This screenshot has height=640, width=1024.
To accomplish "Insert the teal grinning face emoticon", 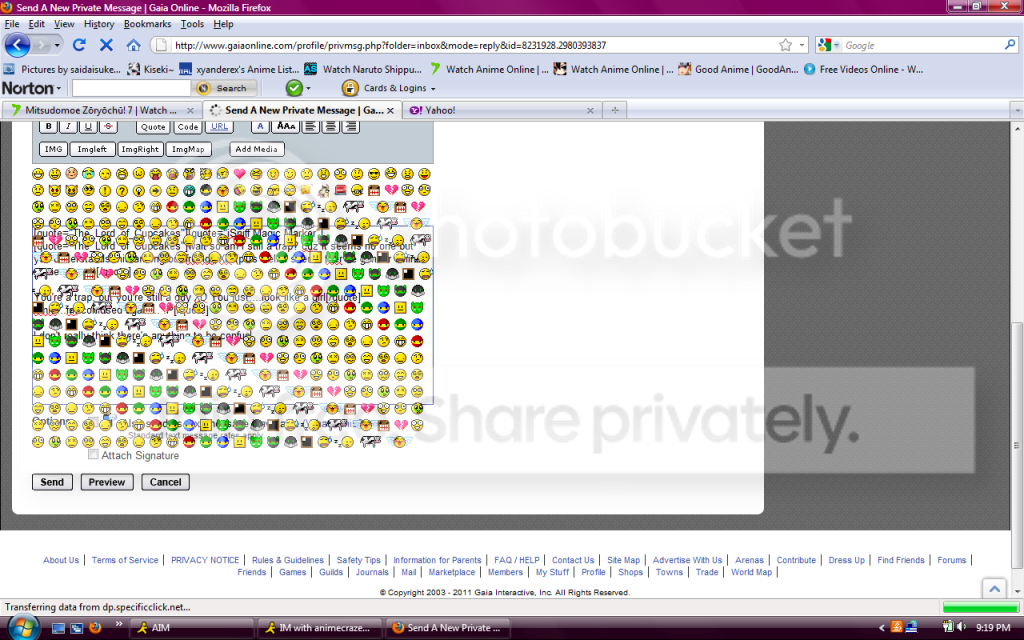I will 189,191.
